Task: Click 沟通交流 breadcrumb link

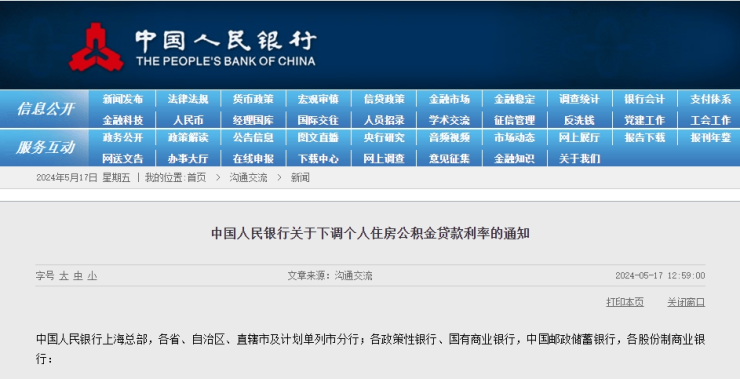Action: click(248, 178)
